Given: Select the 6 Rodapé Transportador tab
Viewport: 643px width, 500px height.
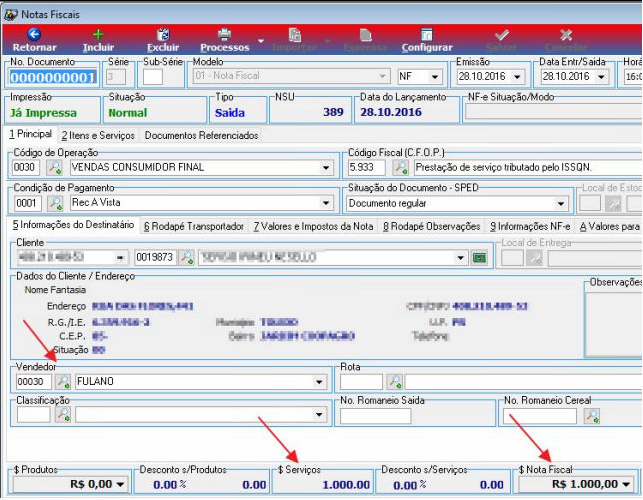Looking at the screenshot, I should pos(194,226).
